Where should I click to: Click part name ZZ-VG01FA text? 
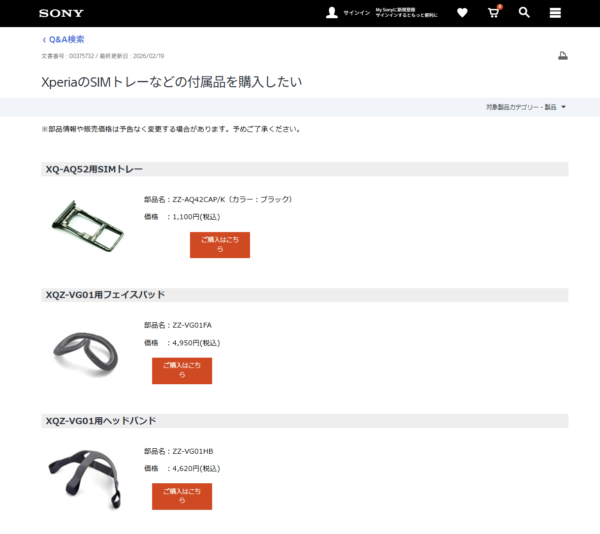click(178, 325)
